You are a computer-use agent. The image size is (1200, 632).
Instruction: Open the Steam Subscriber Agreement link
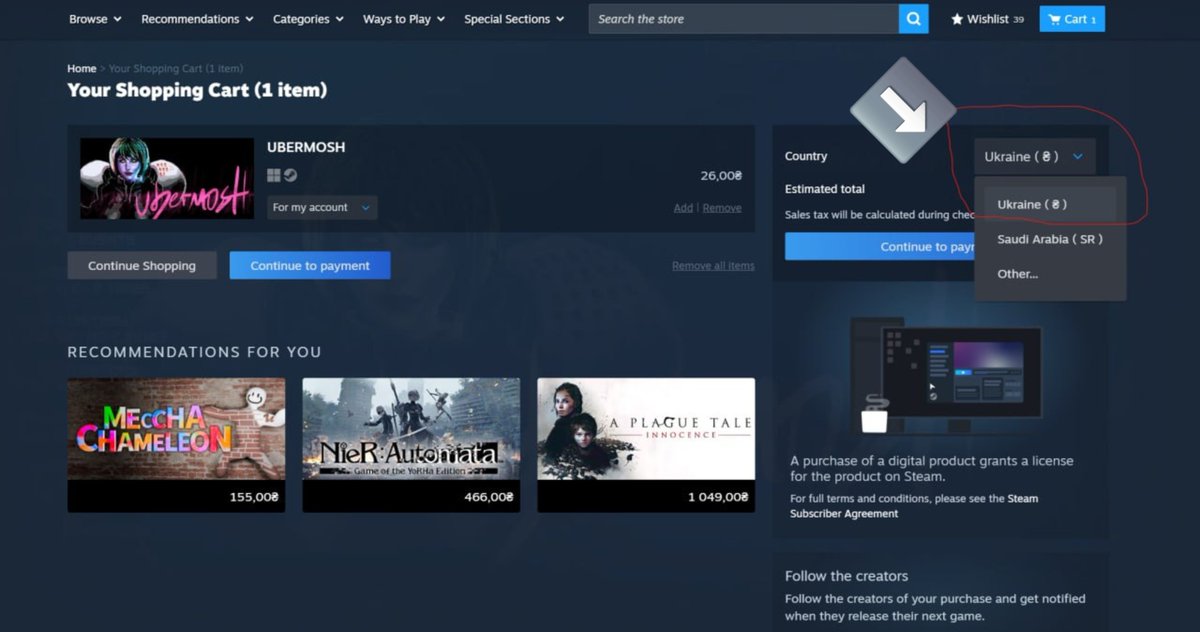click(x=914, y=506)
